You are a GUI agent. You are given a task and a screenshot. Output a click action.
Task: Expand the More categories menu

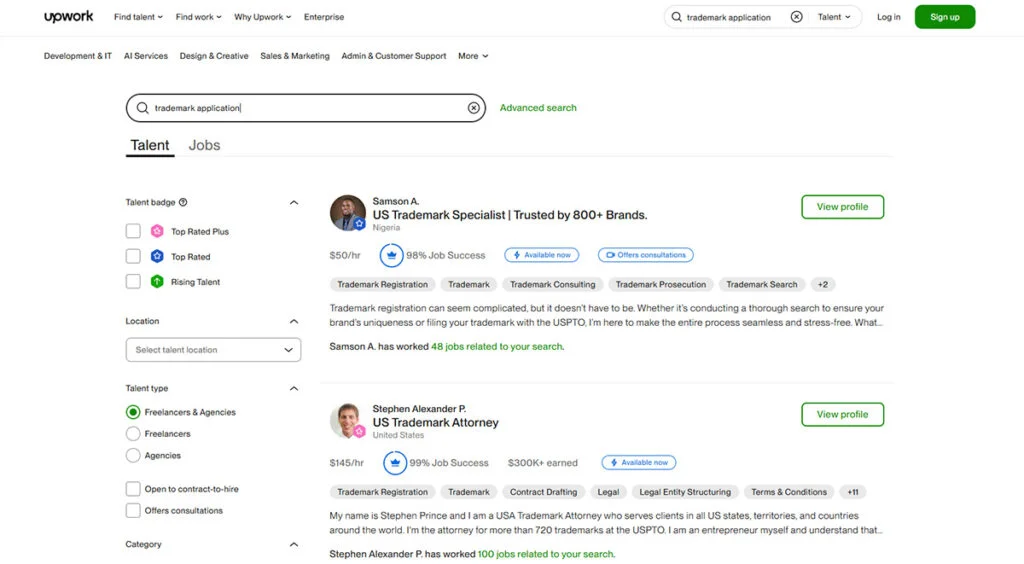tap(473, 56)
